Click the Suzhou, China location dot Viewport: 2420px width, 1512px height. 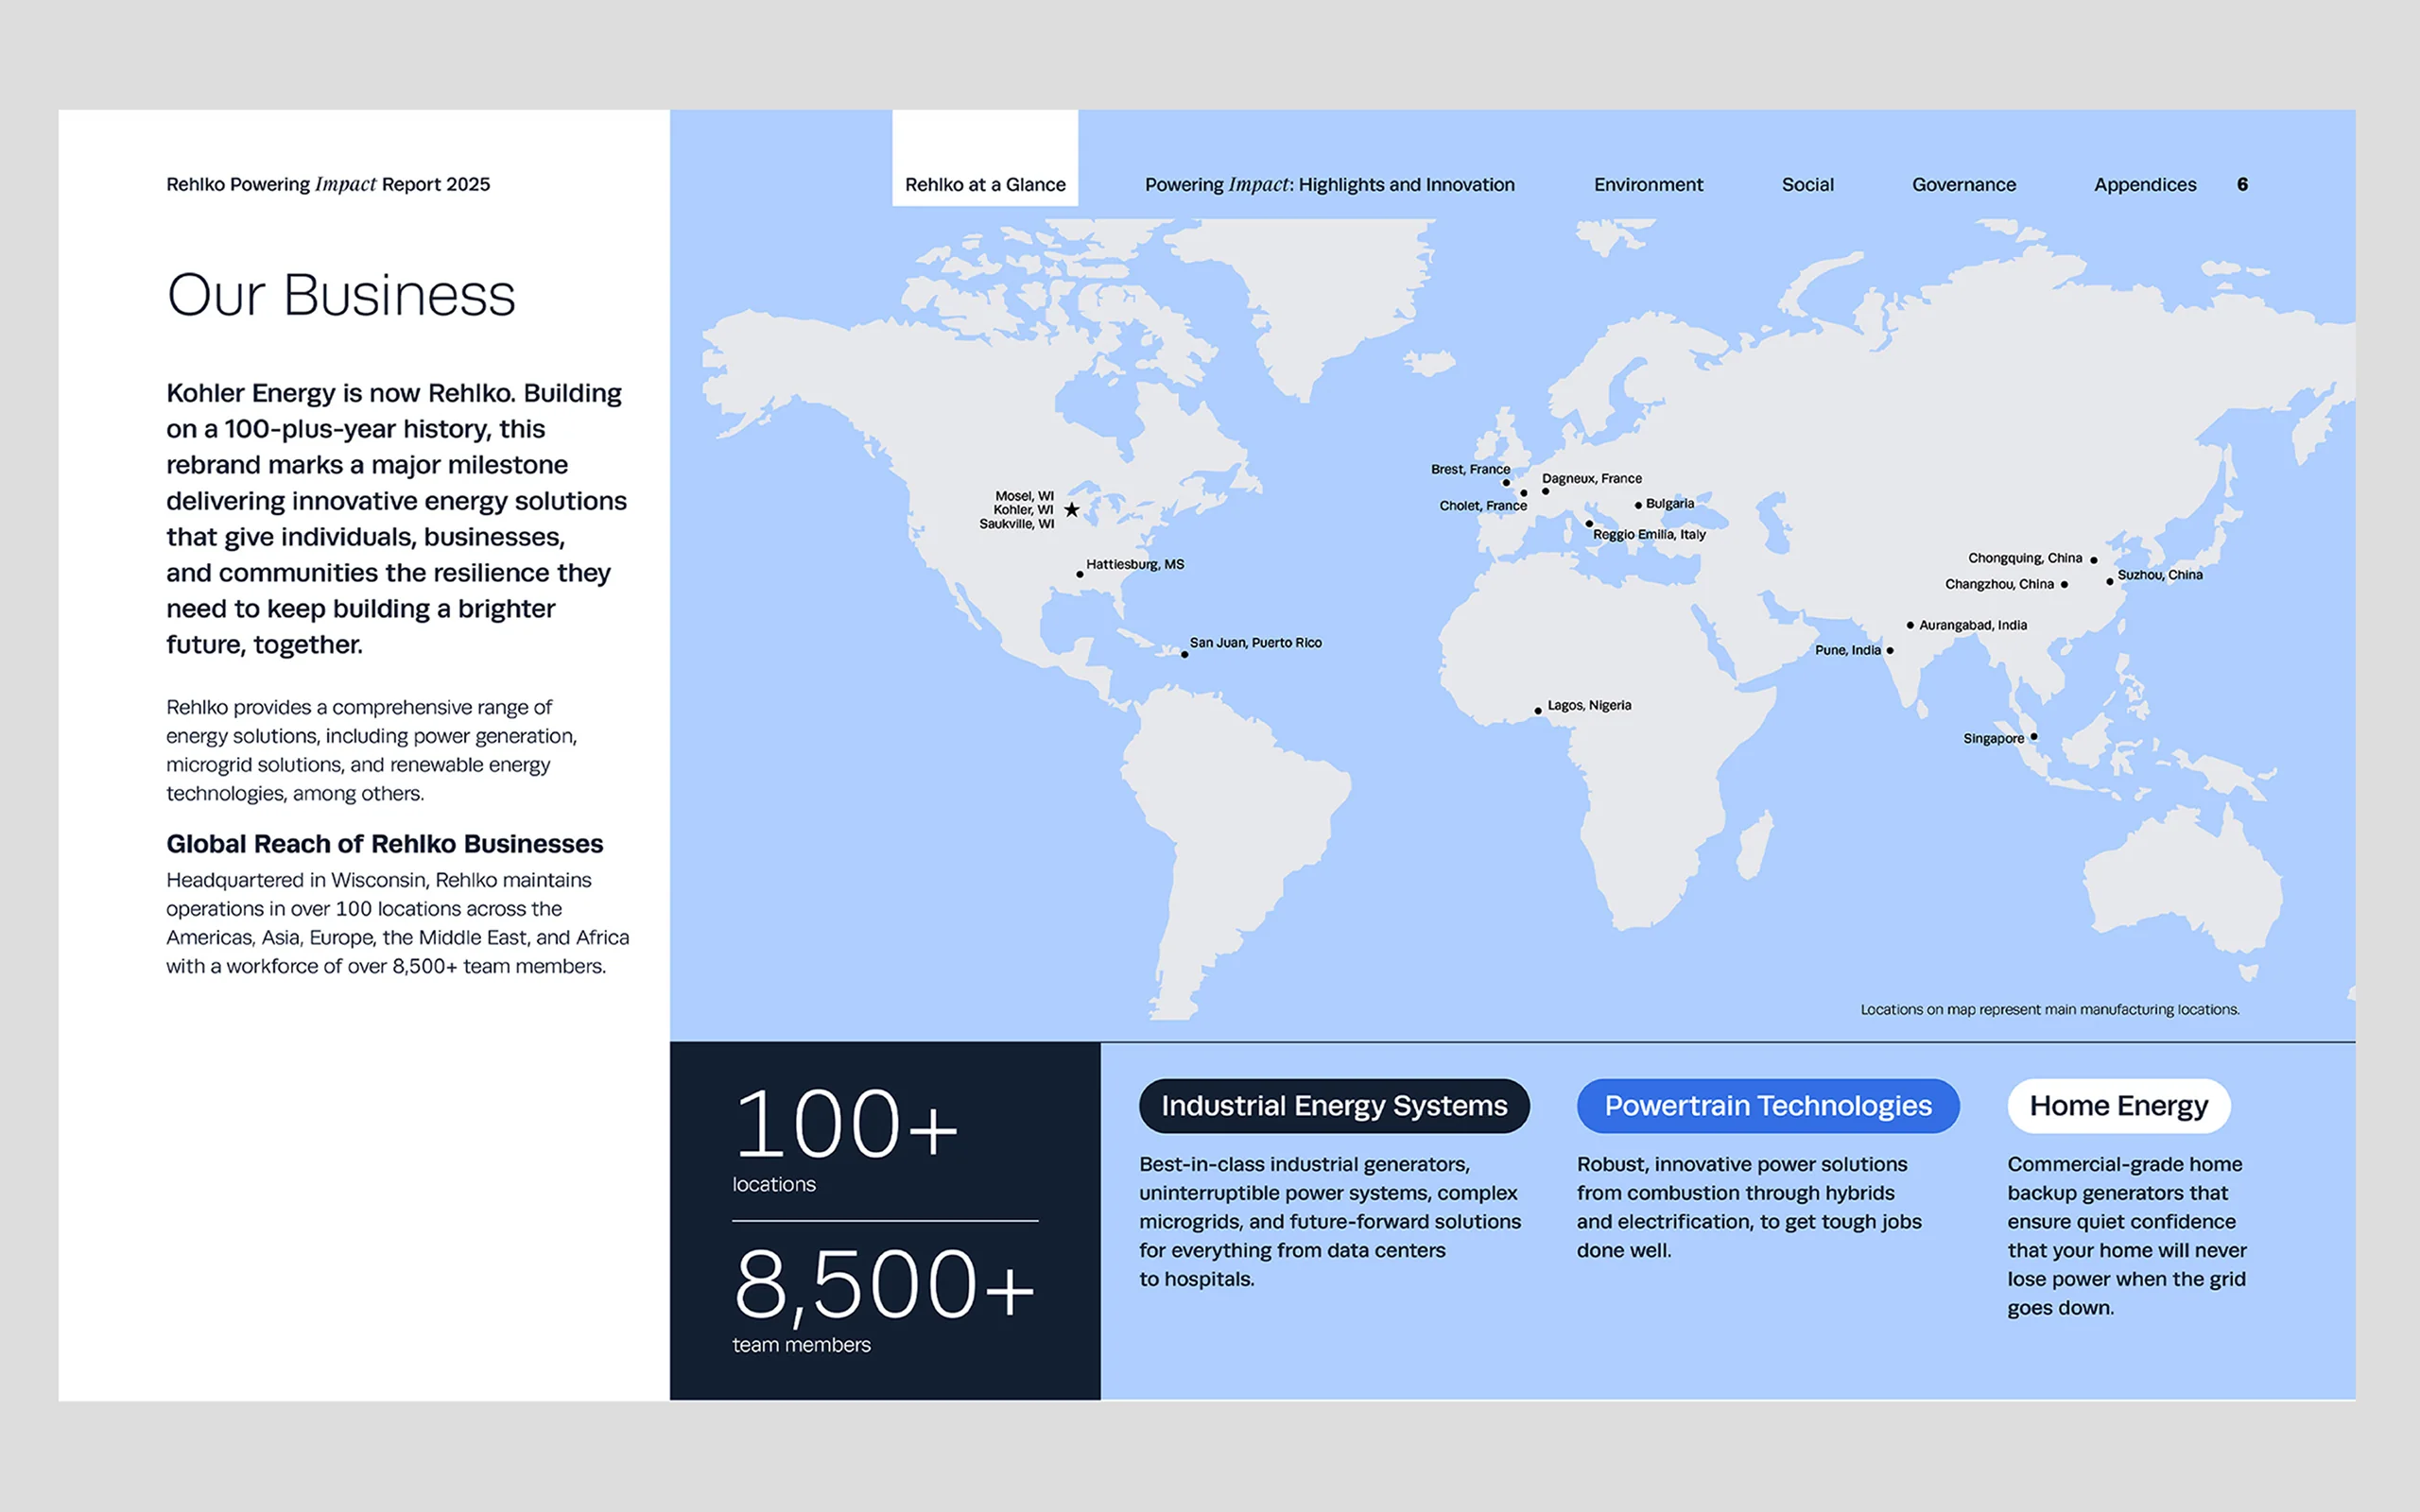[x=2110, y=581]
